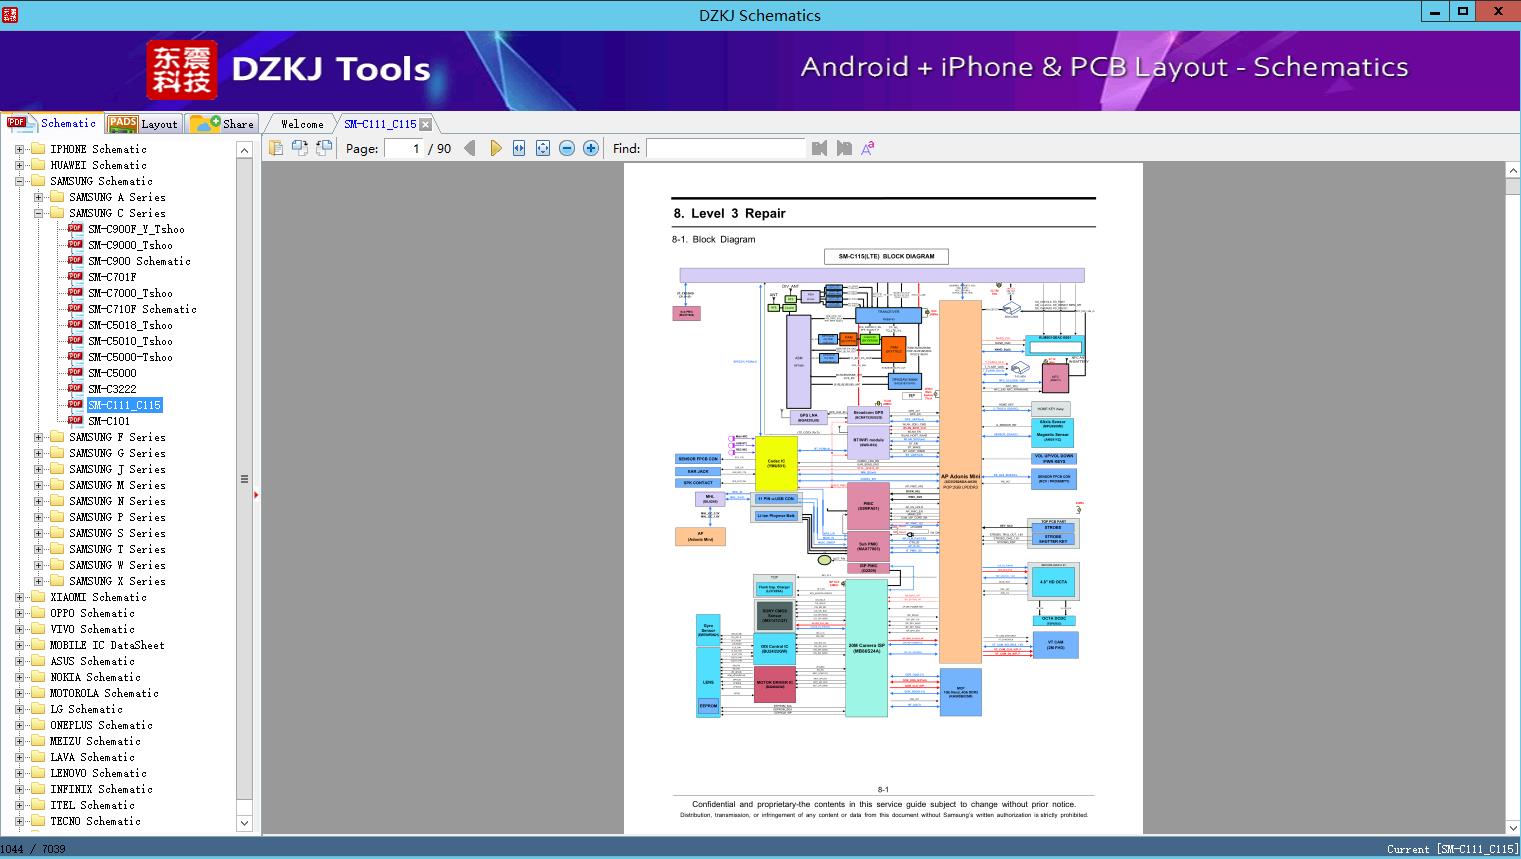Click the tree panel scroll down arrow
The height and width of the screenshot is (859, 1521).
click(x=244, y=823)
